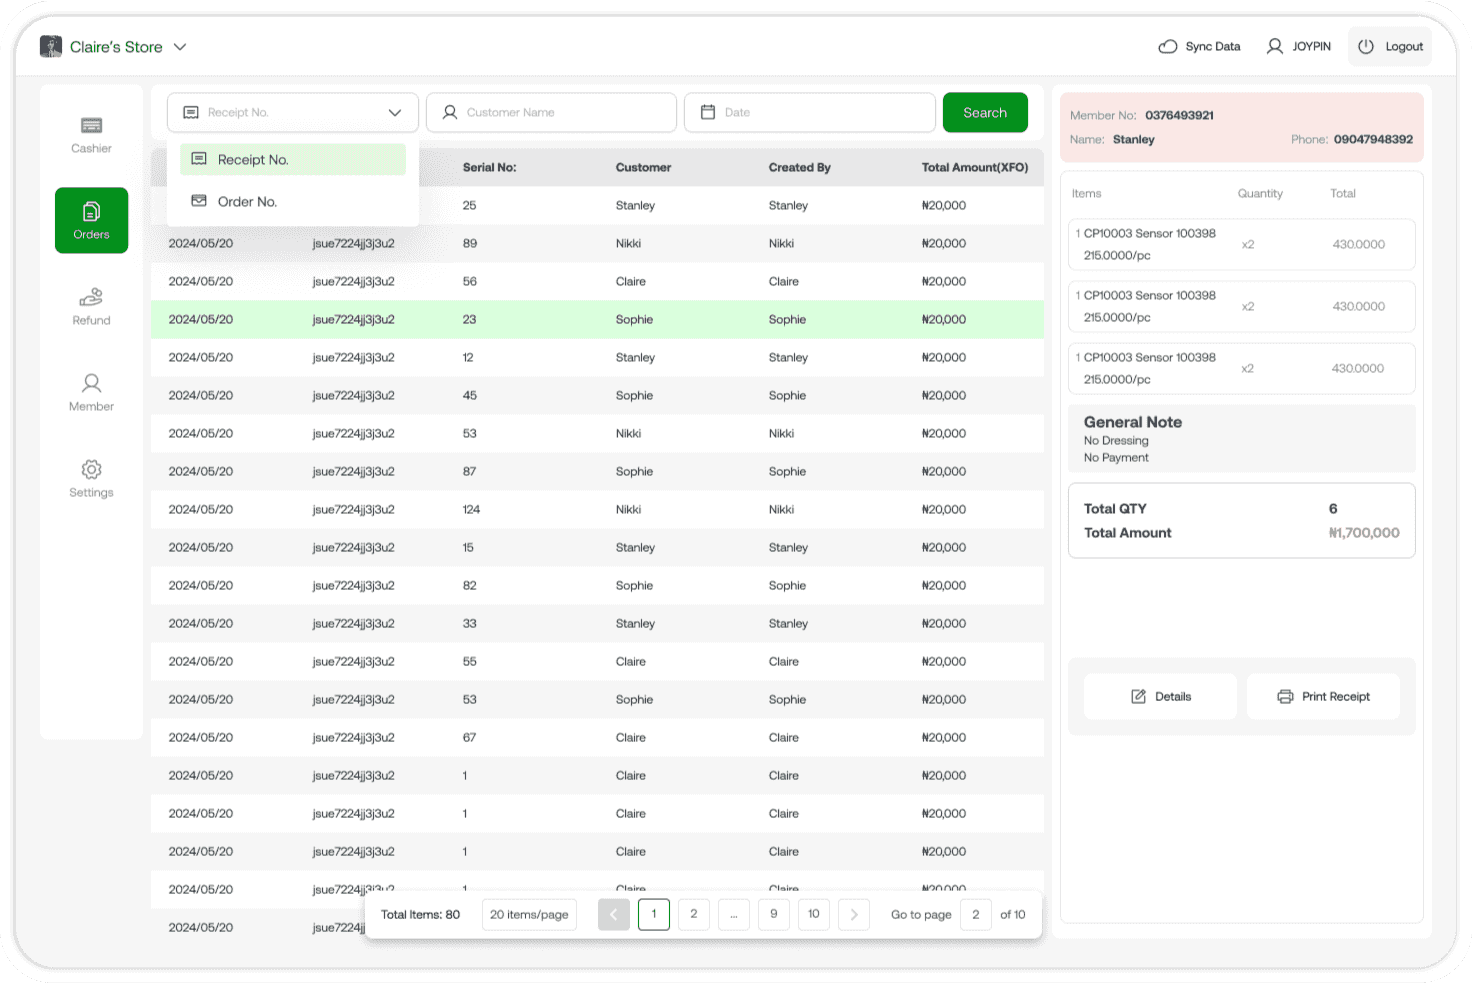Viewport: 1472px width, 984px height.
Task: Go to next page arrow
Action: coord(854,914)
